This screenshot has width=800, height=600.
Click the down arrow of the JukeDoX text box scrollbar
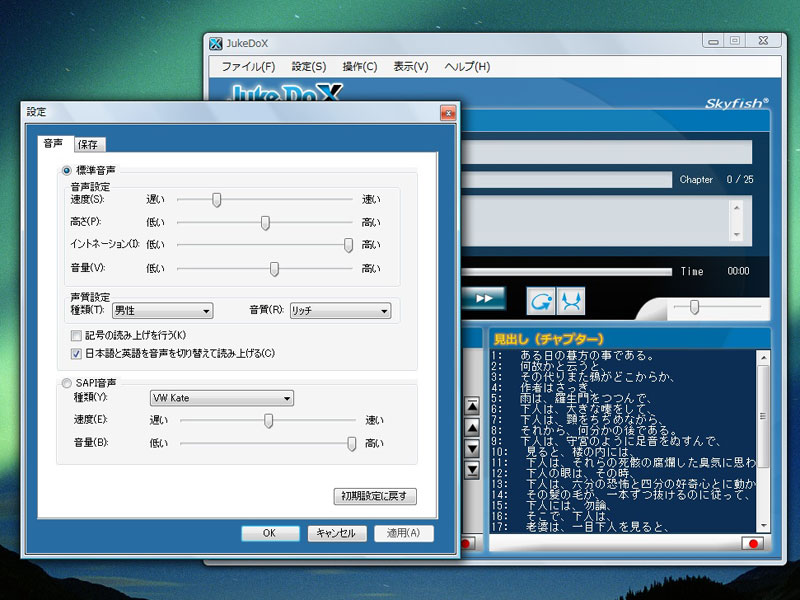point(736,235)
